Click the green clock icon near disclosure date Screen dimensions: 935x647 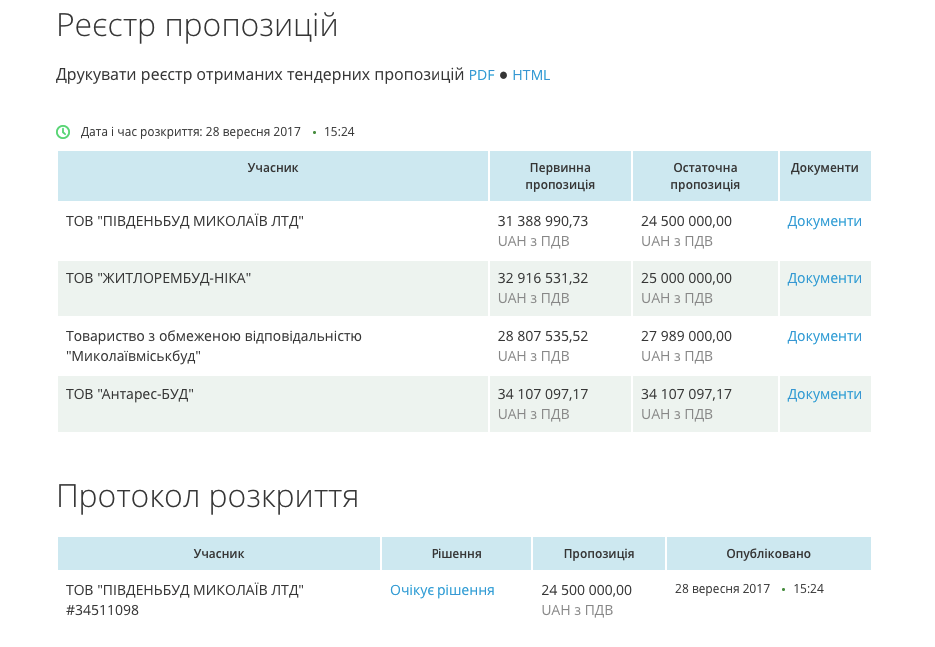(x=63, y=132)
